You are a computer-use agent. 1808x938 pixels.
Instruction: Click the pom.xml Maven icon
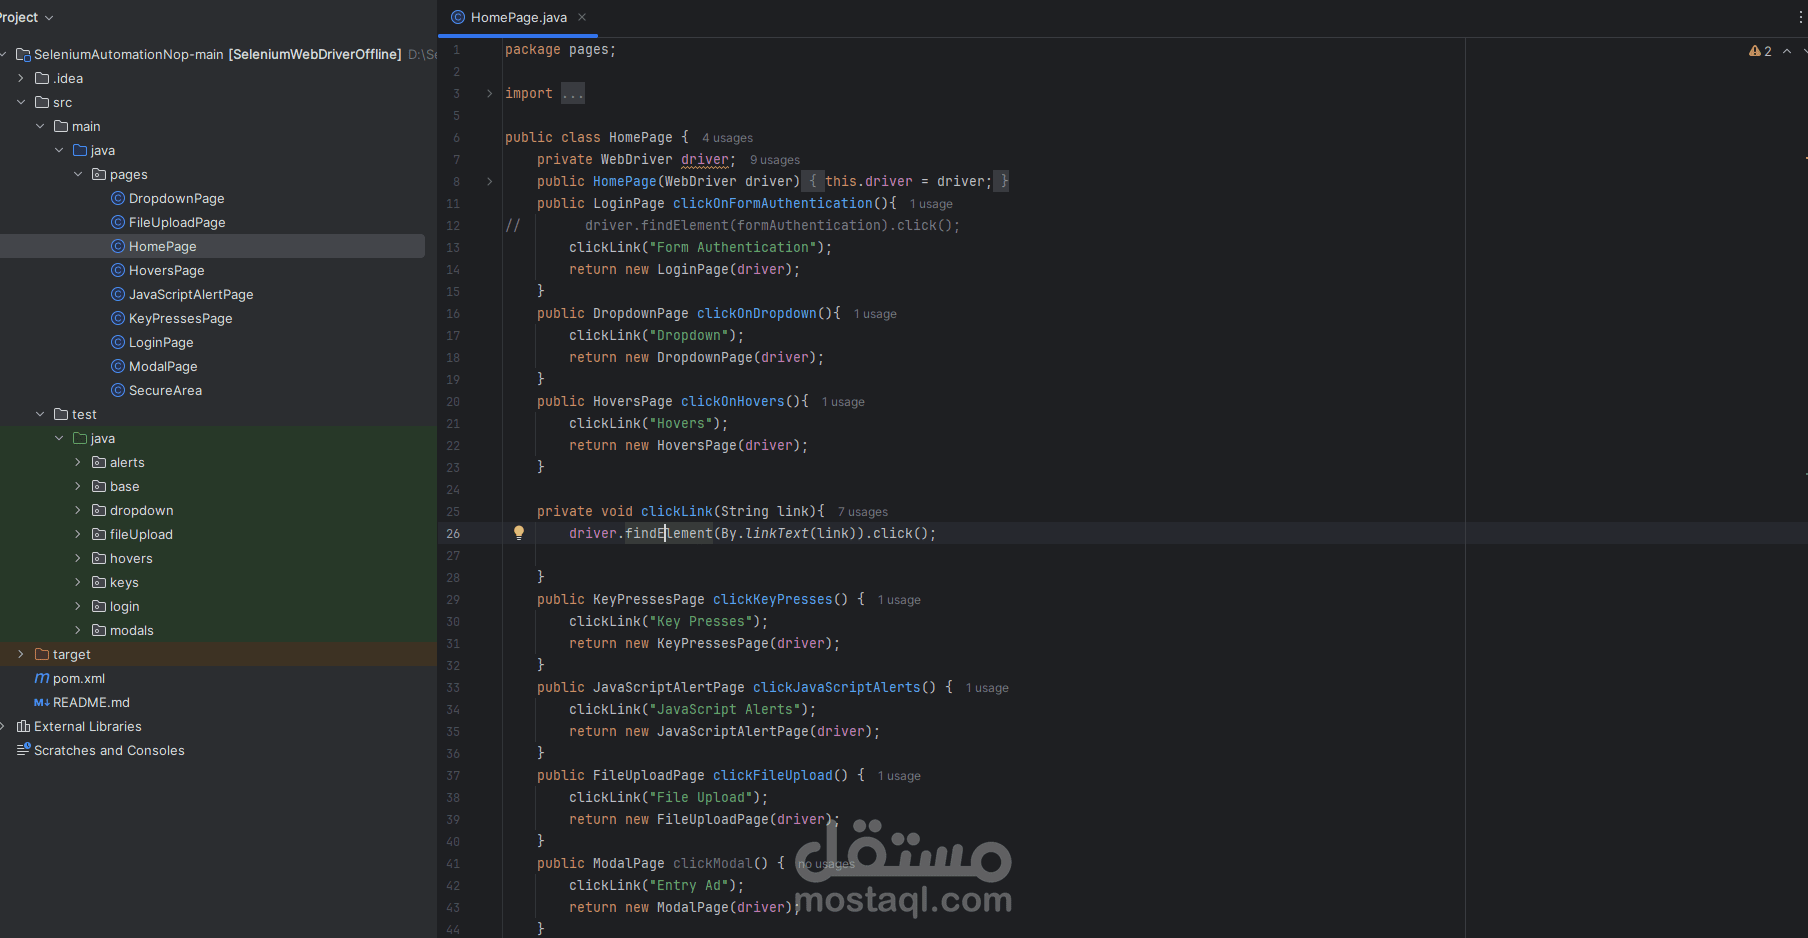42,678
